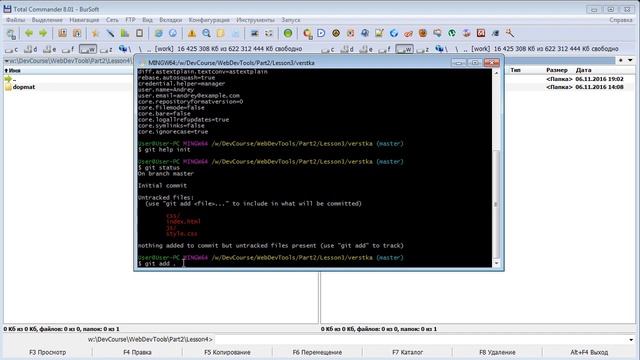The width and height of the screenshot is (640, 360).
Task: Open command line history dropdown arrow
Action: 631,340
